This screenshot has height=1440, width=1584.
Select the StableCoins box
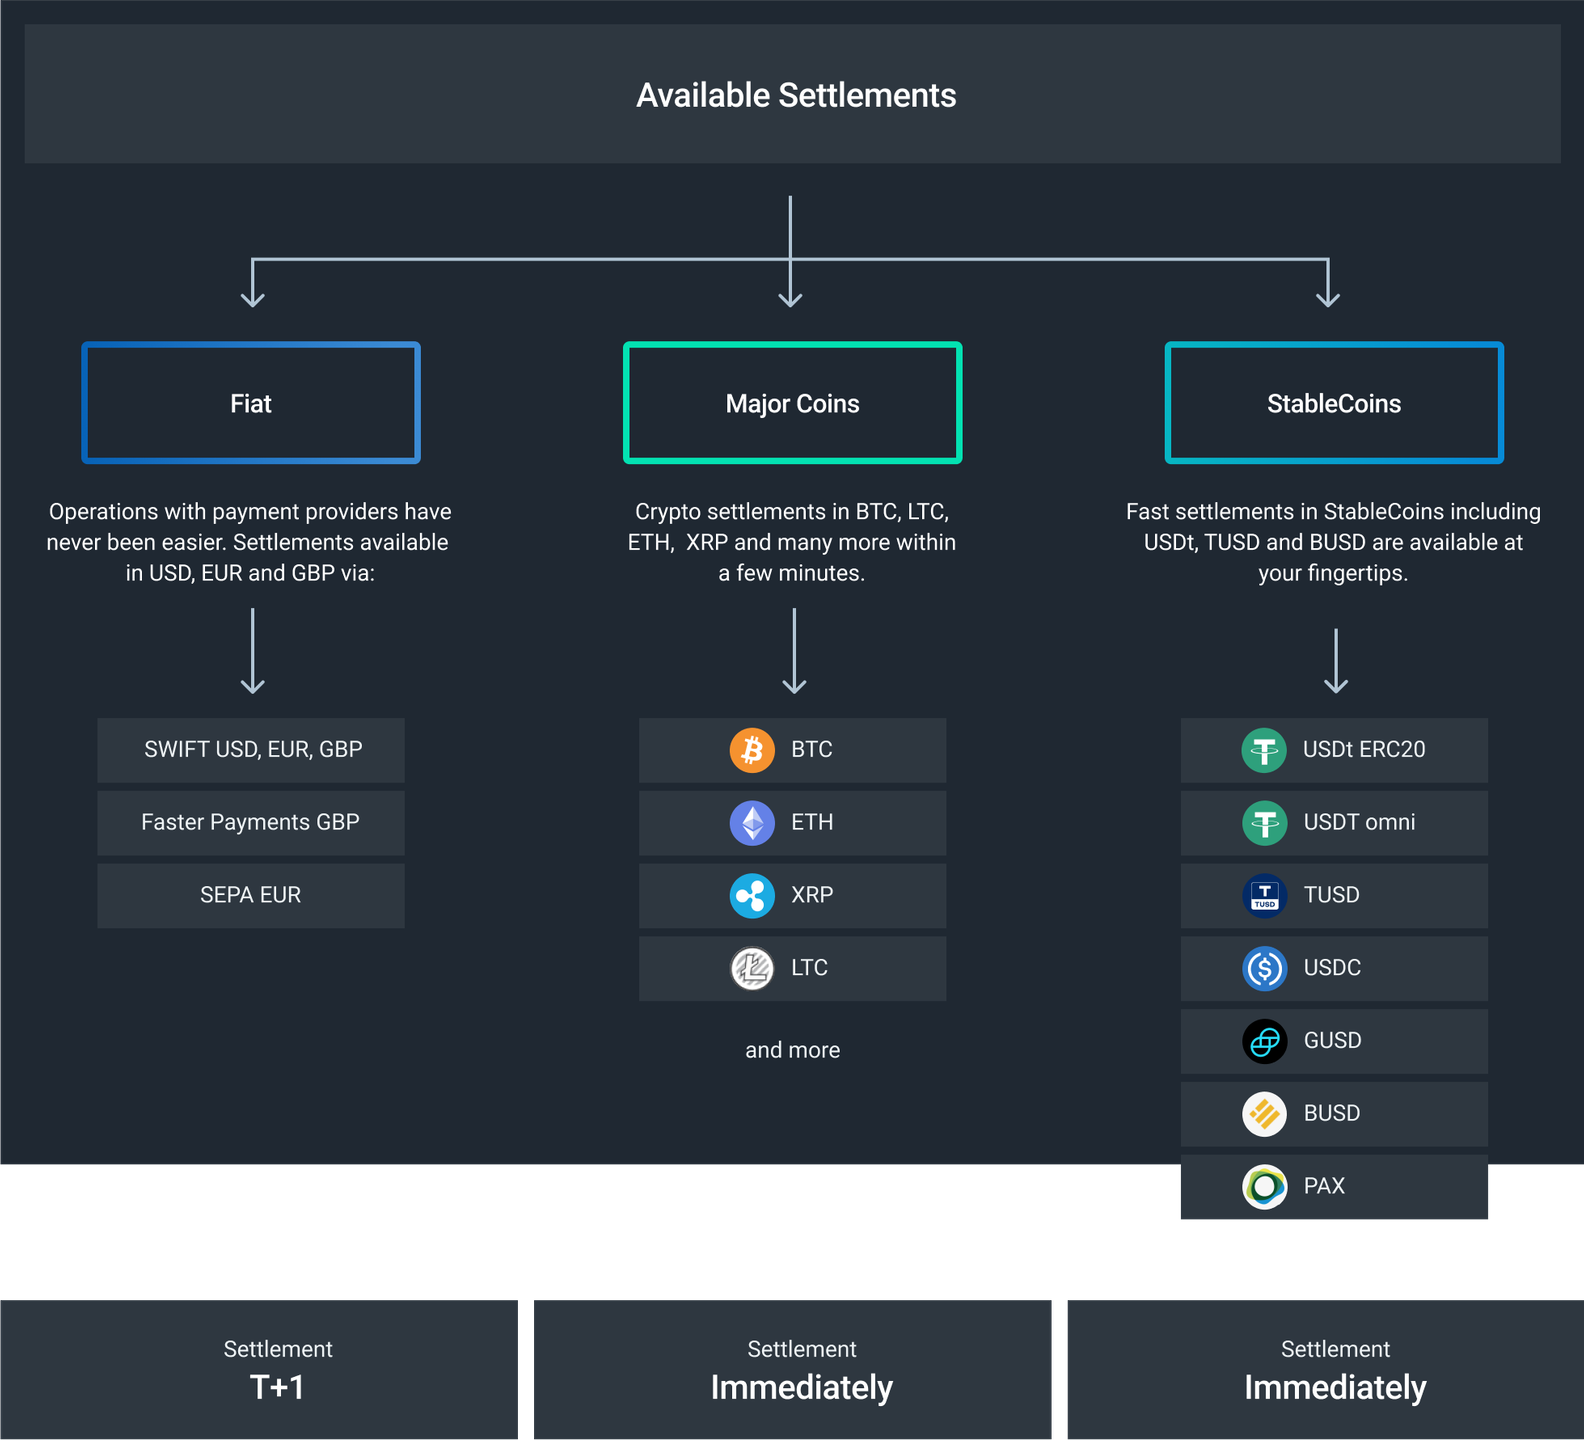[x=1334, y=403]
